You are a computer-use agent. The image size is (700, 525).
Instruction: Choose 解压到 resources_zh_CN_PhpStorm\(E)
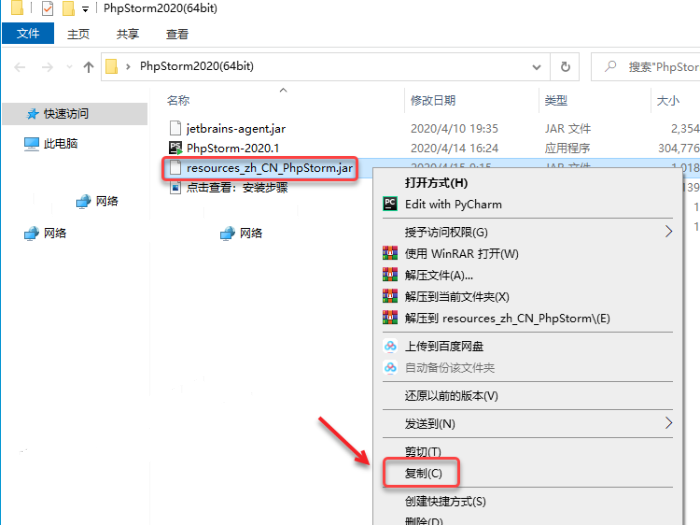(507, 318)
